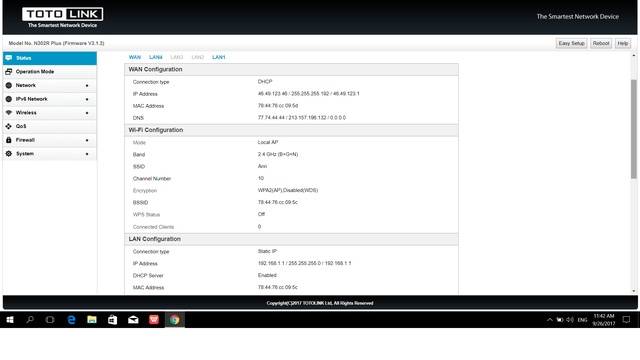
Task: Click the Reboot button
Action: [601, 43]
